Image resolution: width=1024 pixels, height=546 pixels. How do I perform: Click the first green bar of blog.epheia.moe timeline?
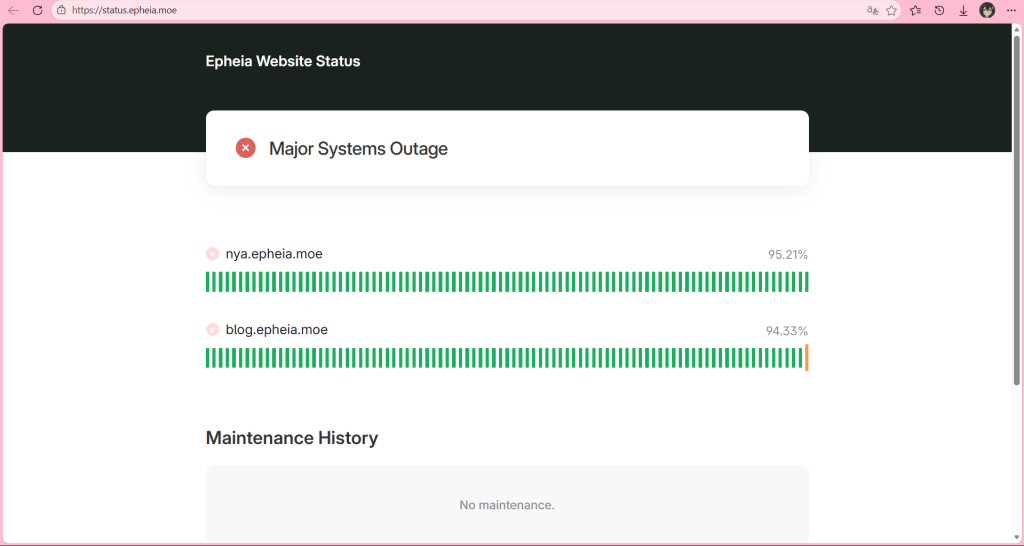[x=208, y=358]
